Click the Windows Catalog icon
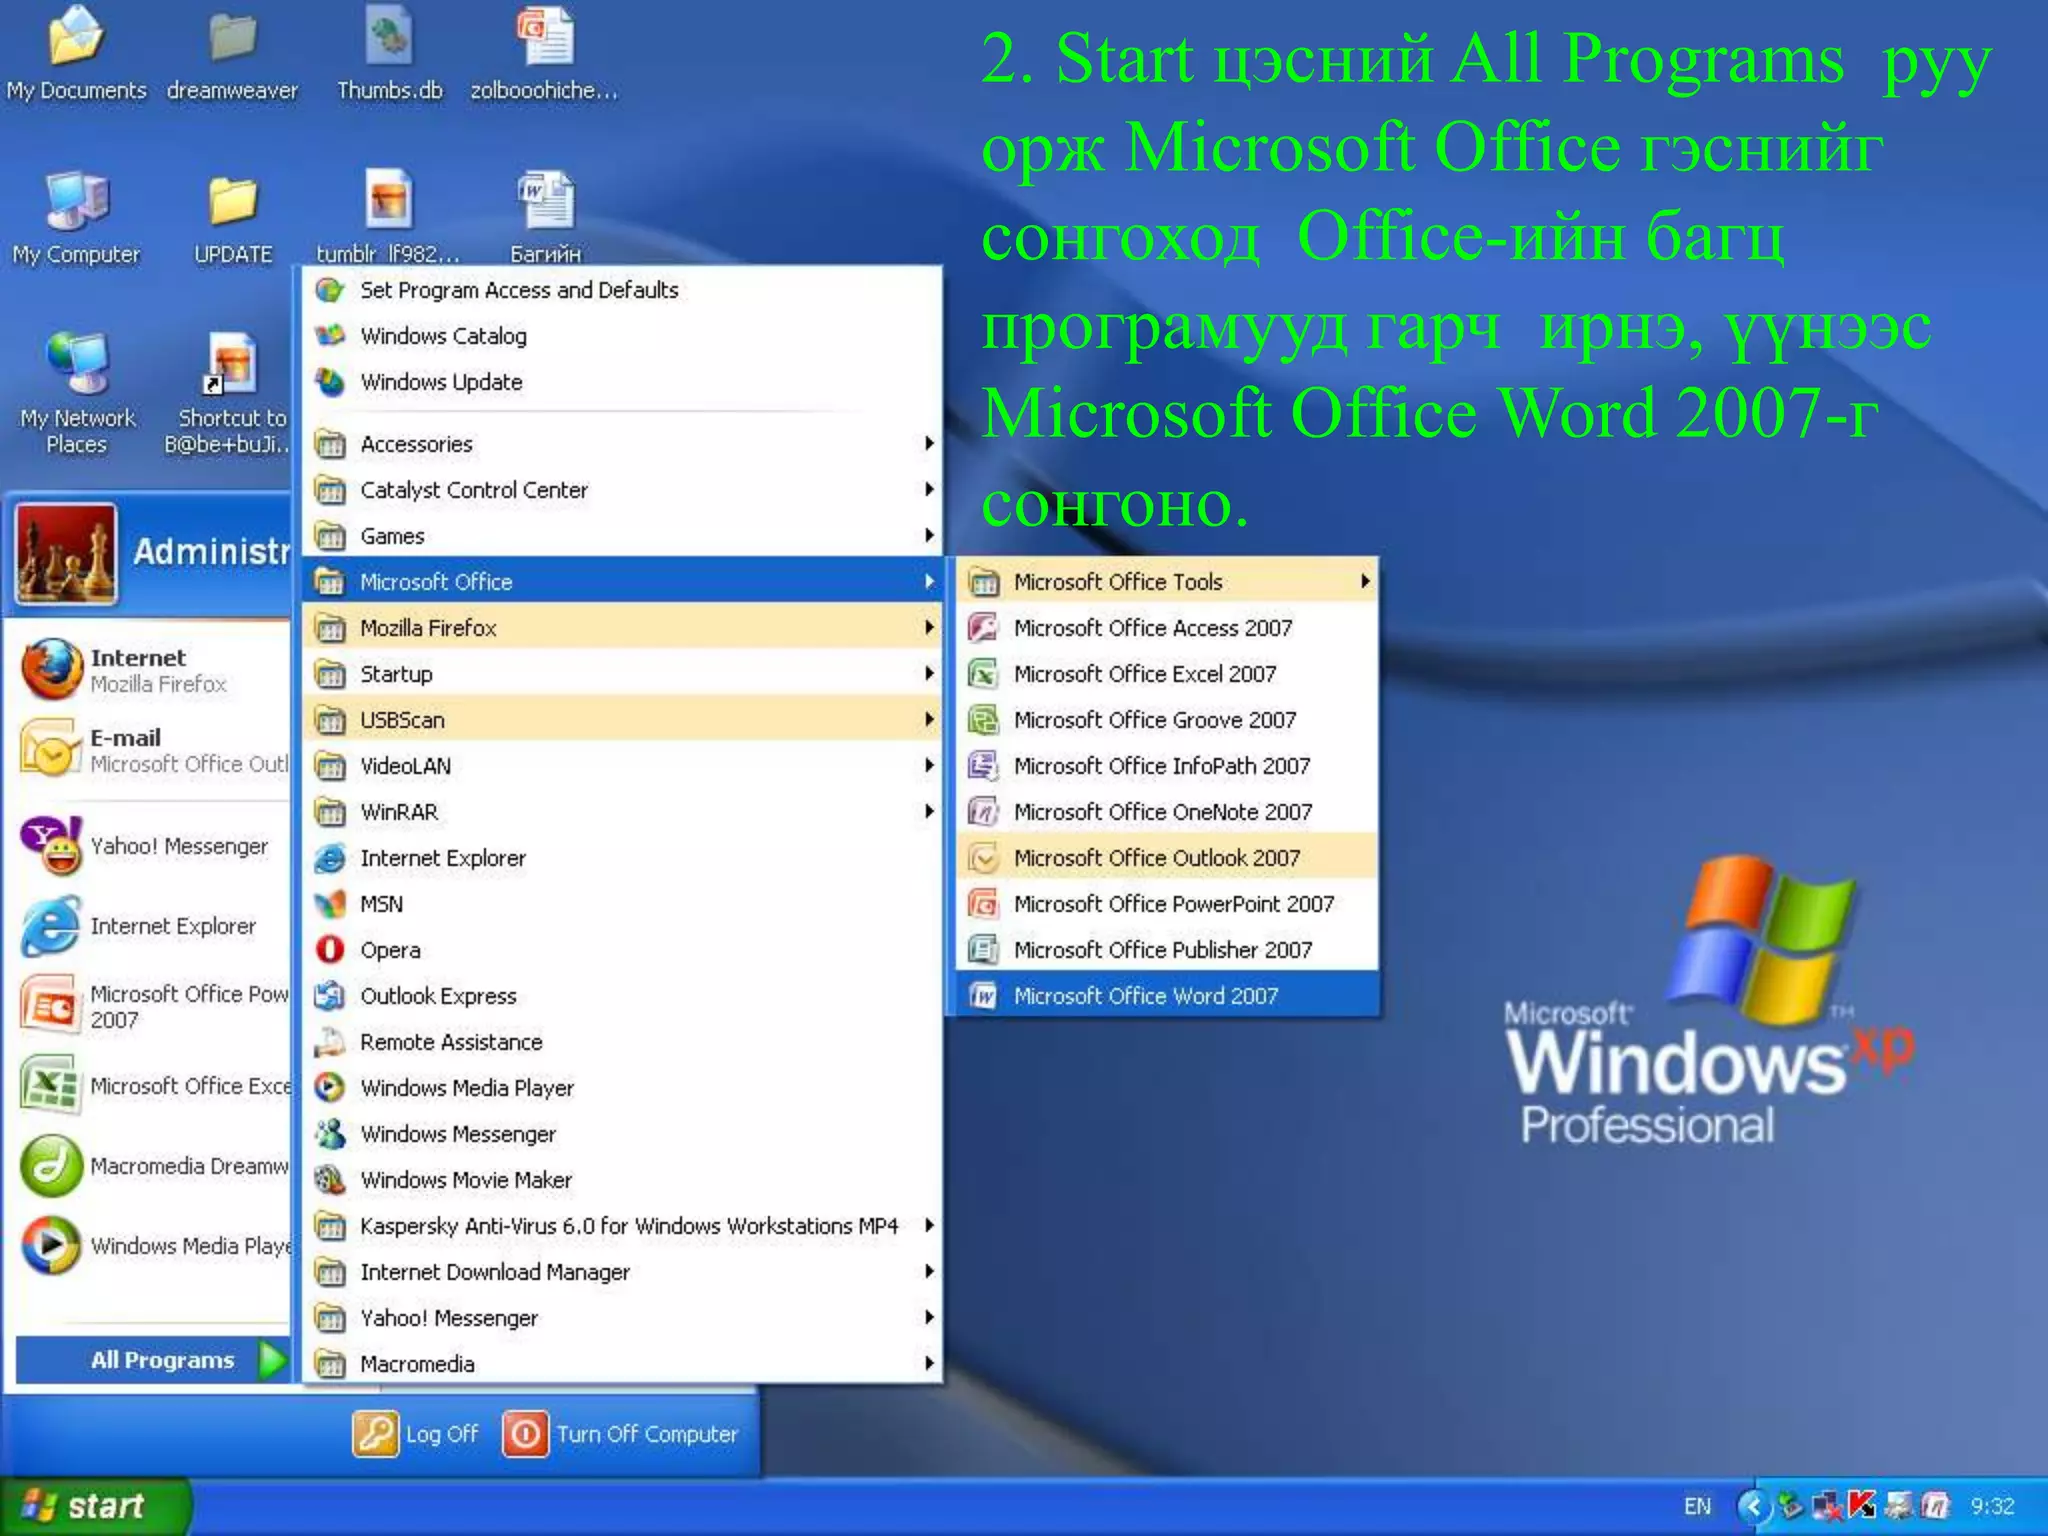This screenshot has width=2048, height=1536. pos(330,336)
